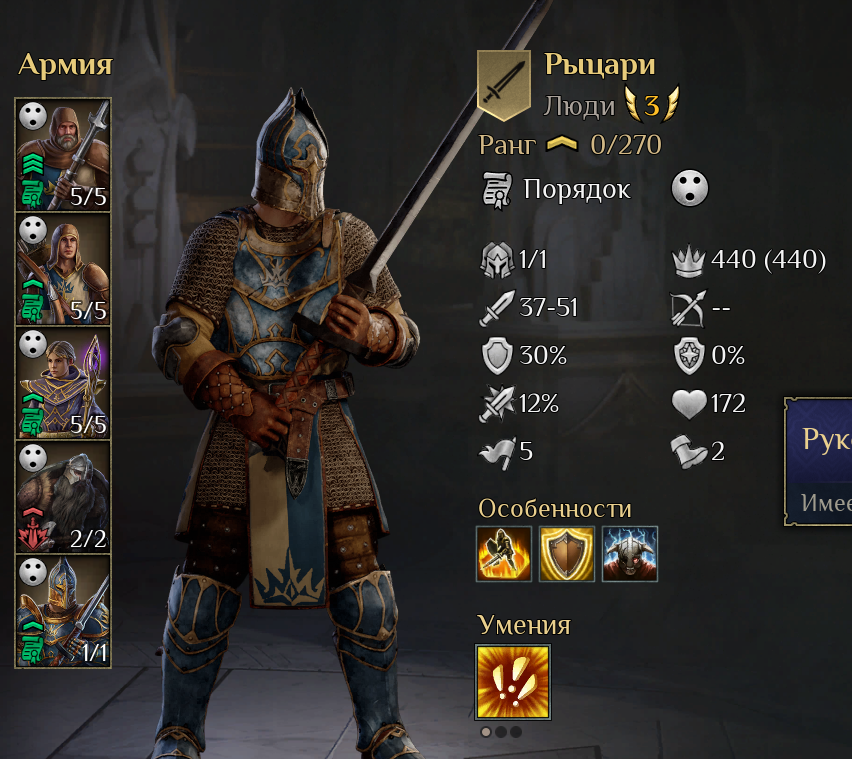Click the rank chevron icon next to Ранг
The height and width of the screenshot is (759, 852).
point(562,144)
